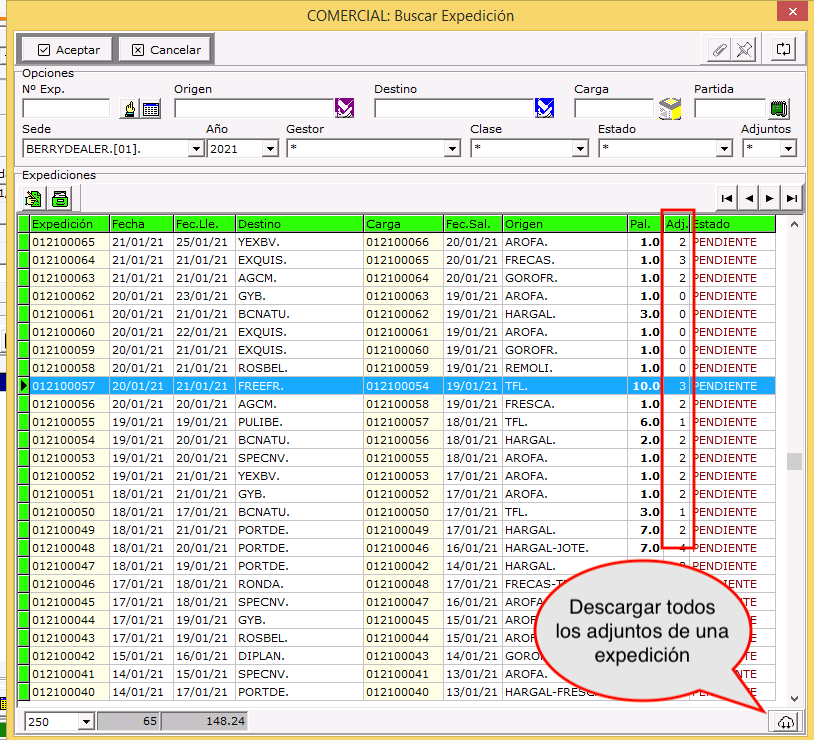This screenshot has height=740, width=814.
Task: Sort by the Destino column header
Action: [x=298, y=224]
